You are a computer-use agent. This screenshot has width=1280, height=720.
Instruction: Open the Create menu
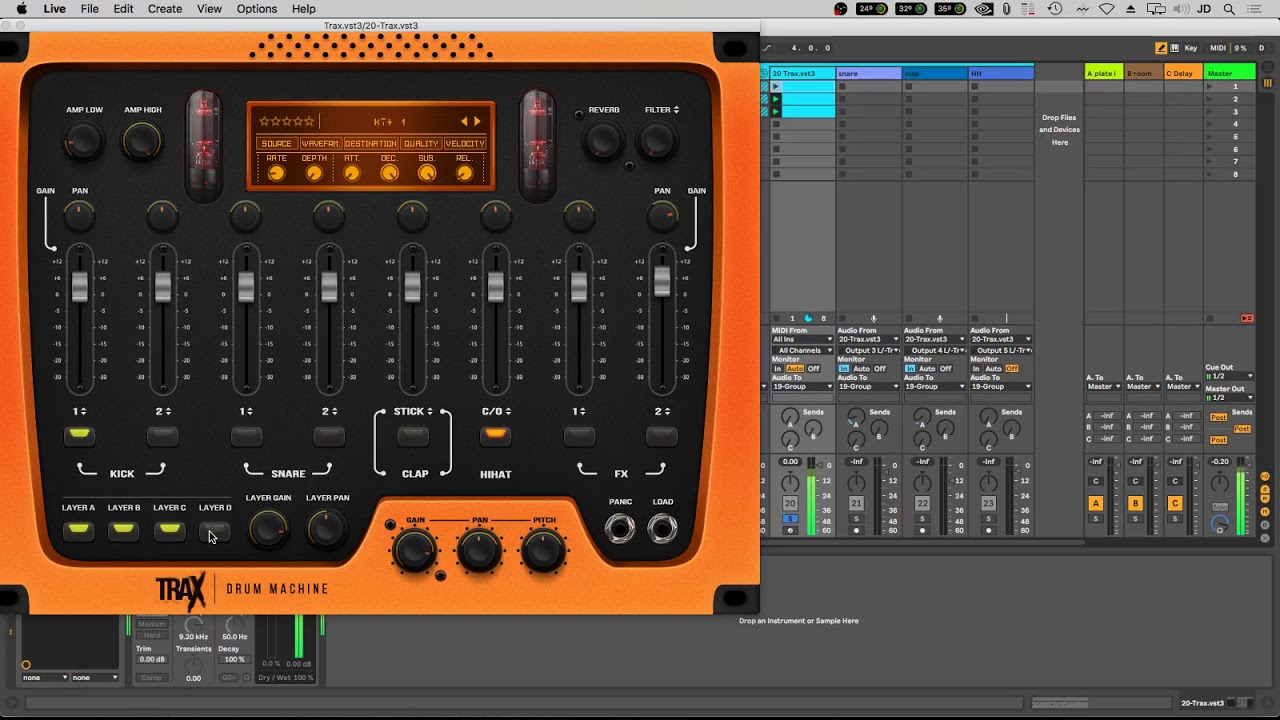click(x=165, y=9)
